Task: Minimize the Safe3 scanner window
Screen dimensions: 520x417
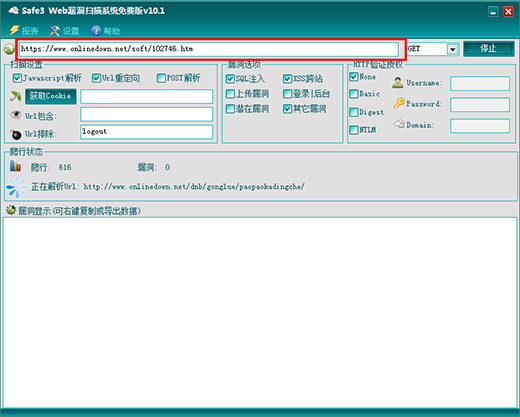Action: coord(493,12)
